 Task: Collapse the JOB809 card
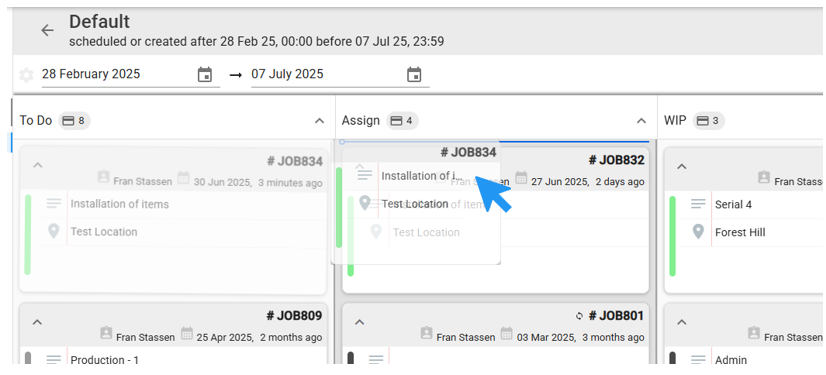point(37,322)
